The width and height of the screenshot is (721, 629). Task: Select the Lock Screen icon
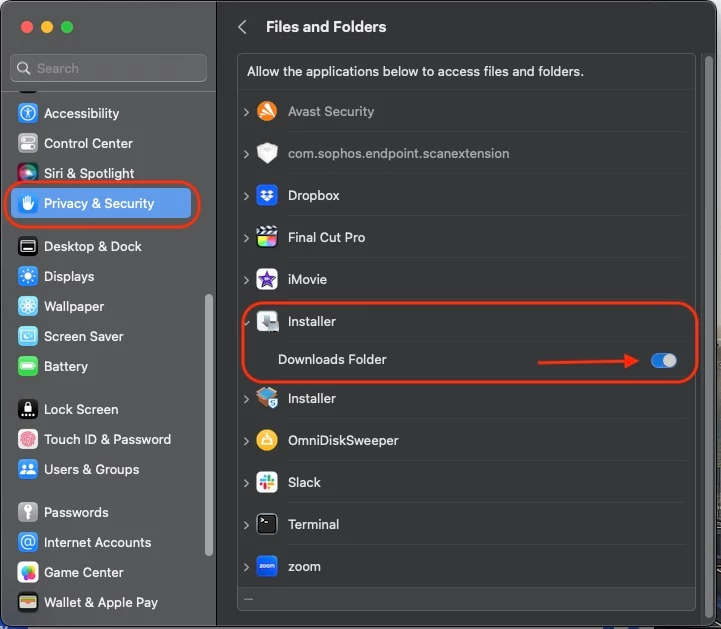click(28, 409)
